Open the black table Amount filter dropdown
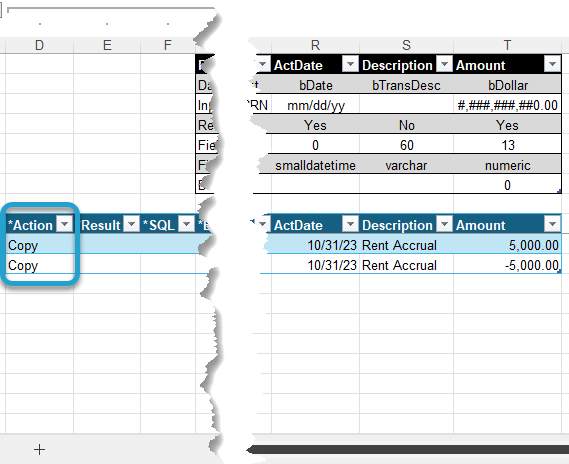The image size is (569, 464). click(552, 65)
